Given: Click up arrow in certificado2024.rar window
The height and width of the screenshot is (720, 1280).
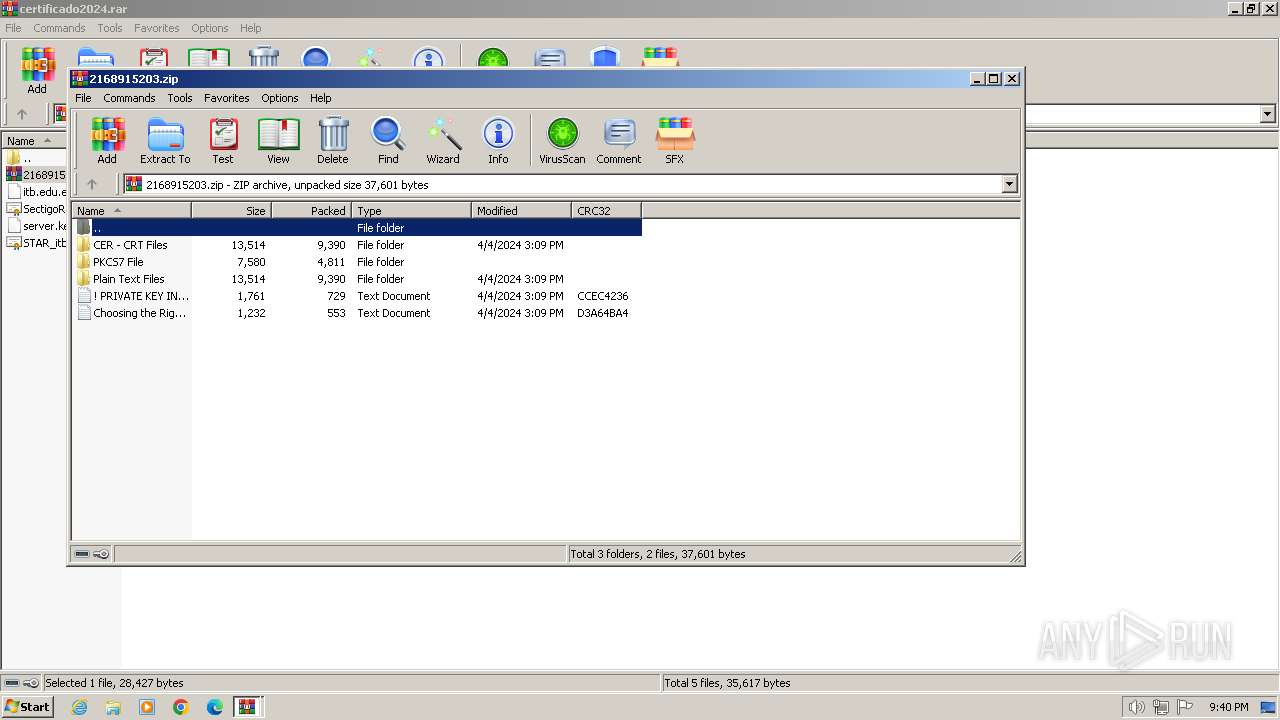Looking at the screenshot, I should (22, 114).
